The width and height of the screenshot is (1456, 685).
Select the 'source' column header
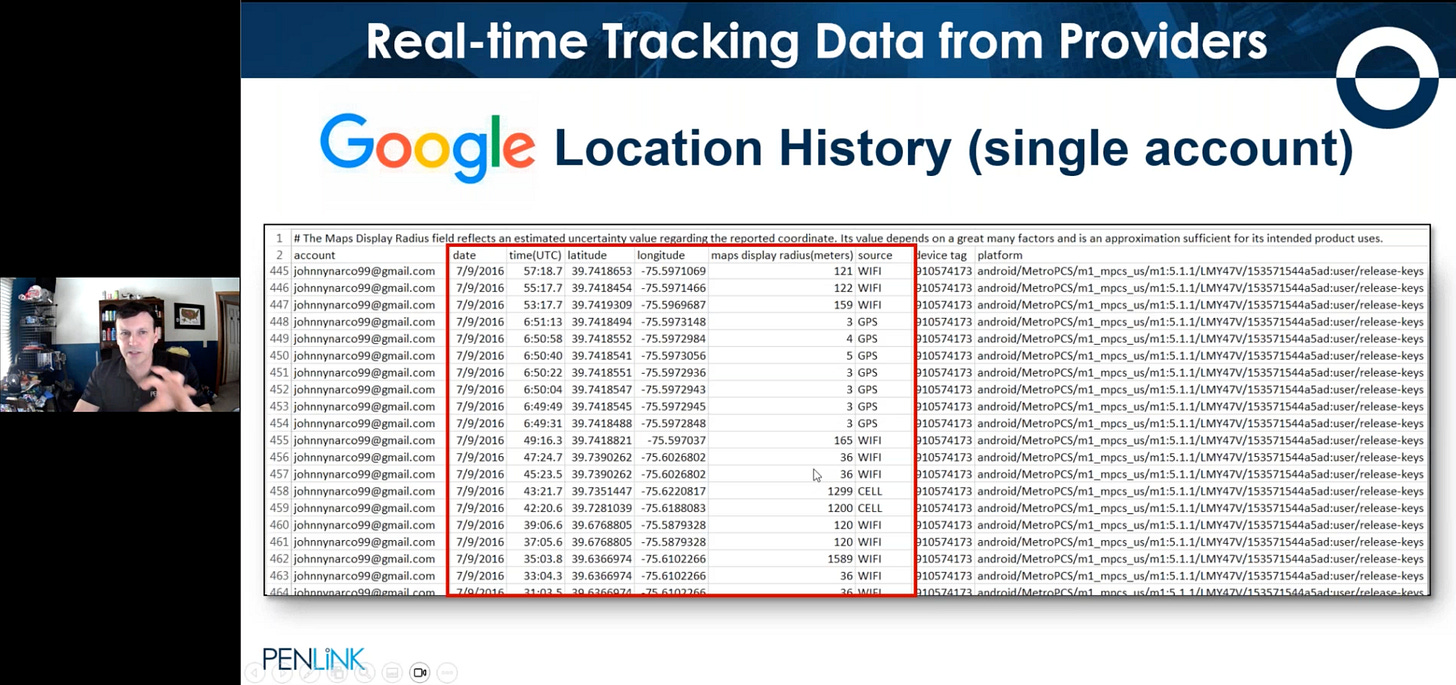pyautogui.click(x=875, y=255)
